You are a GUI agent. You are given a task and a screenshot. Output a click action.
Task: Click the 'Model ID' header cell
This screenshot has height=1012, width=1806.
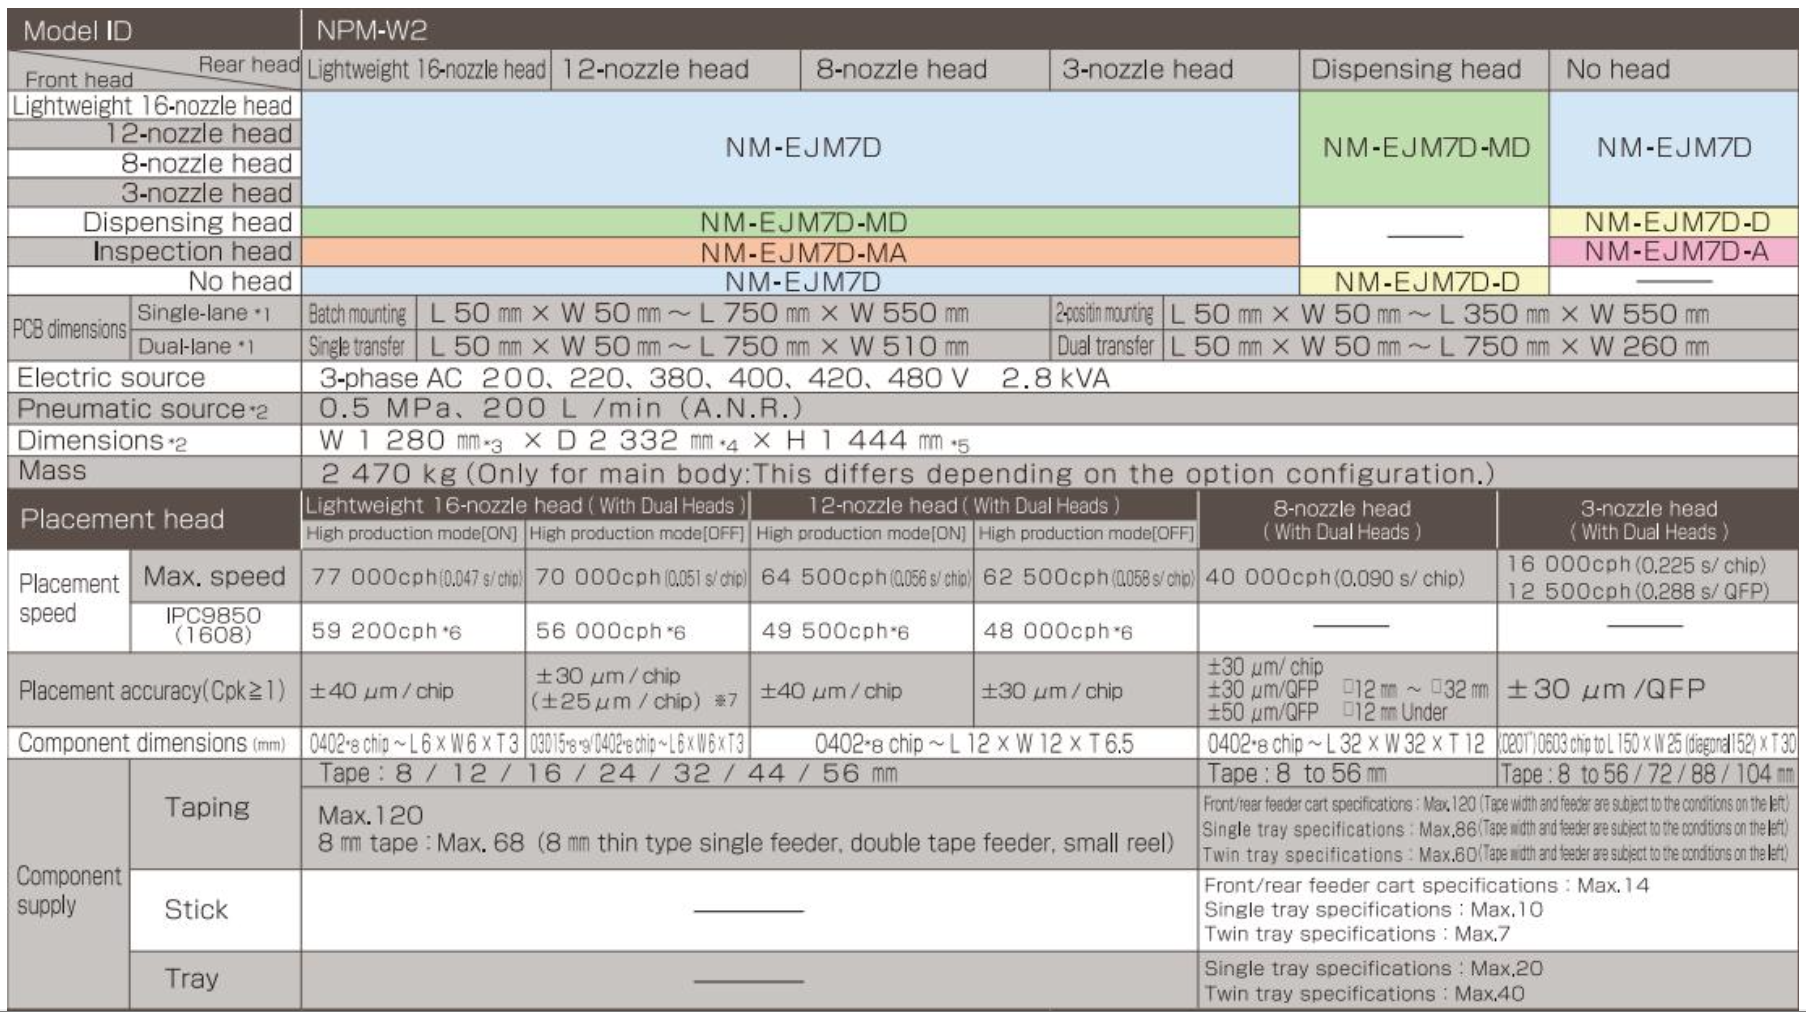(153, 30)
